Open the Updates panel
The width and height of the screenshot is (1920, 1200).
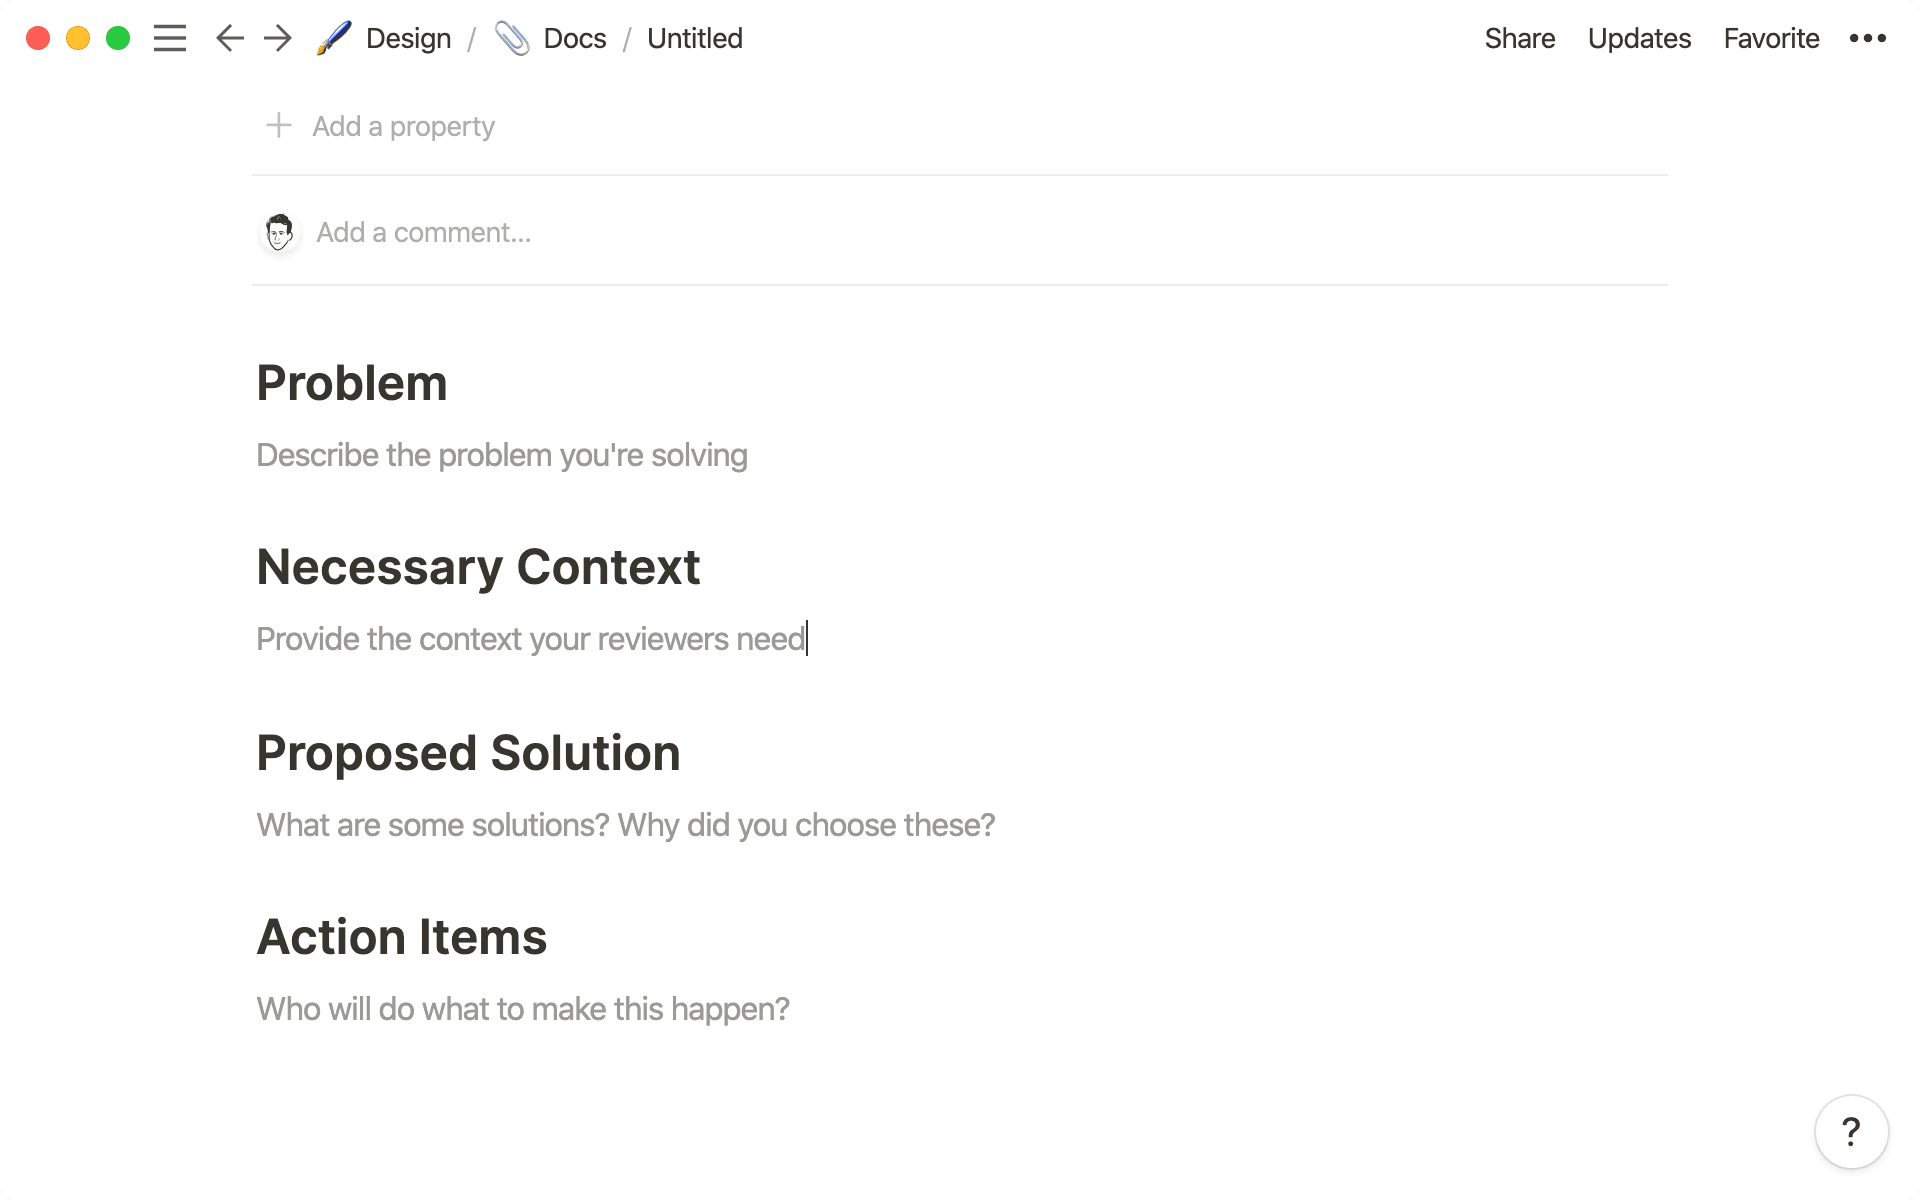tap(1638, 38)
